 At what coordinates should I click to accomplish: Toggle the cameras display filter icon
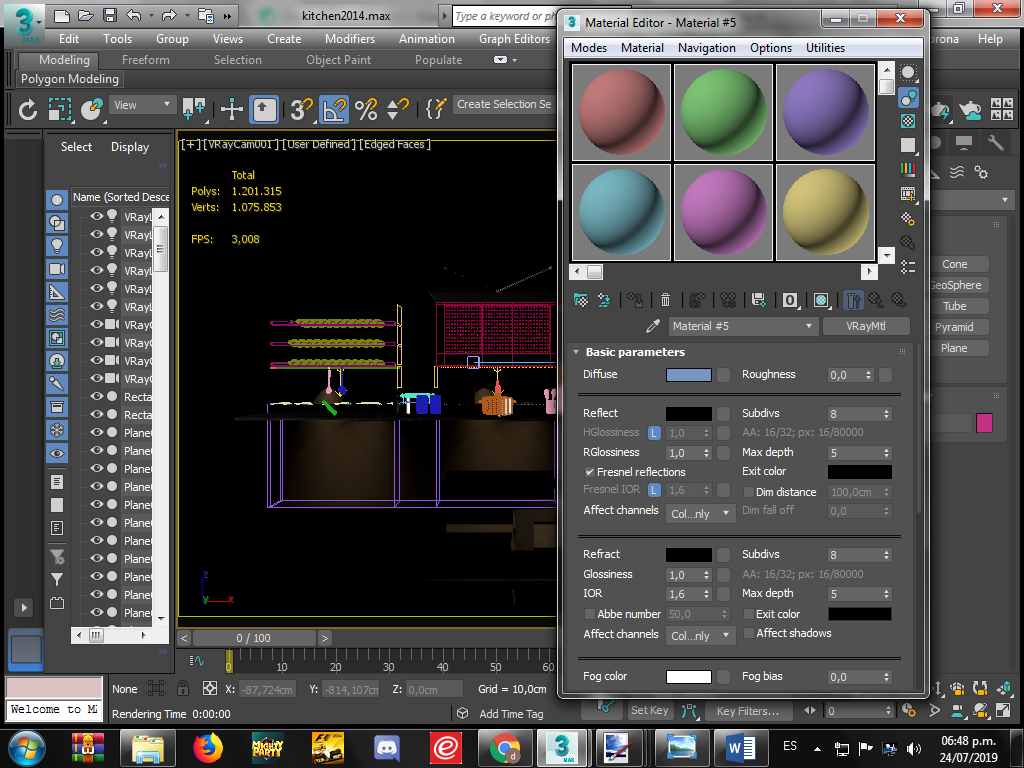tap(57, 269)
